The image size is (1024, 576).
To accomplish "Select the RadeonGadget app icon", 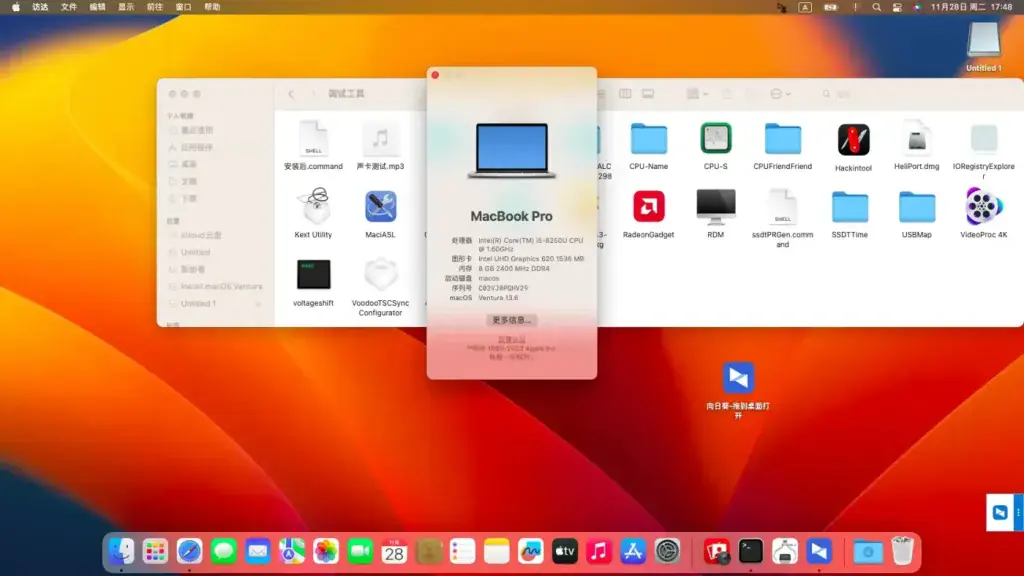I will click(x=648, y=206).
